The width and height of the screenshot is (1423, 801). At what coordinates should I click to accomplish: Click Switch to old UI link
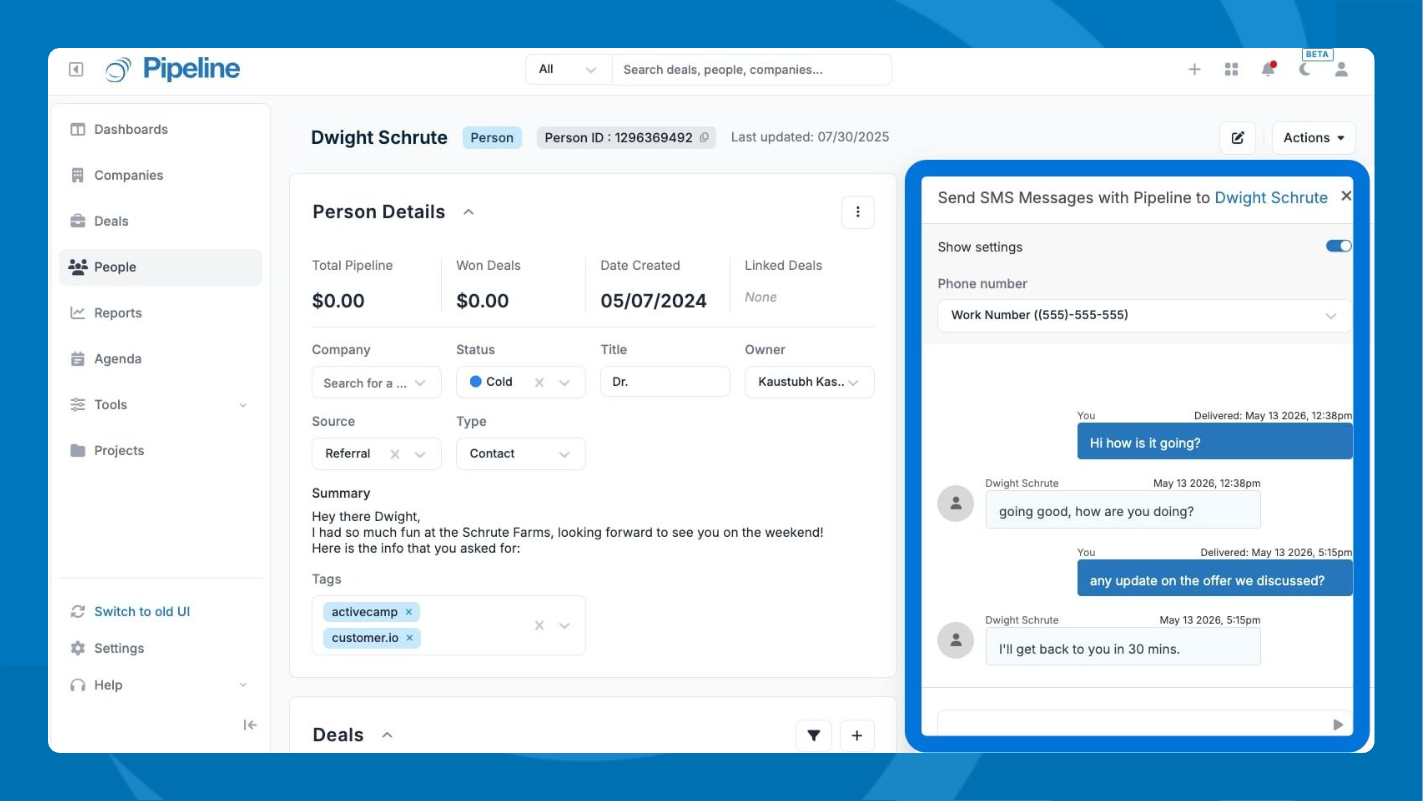[141, 611]
